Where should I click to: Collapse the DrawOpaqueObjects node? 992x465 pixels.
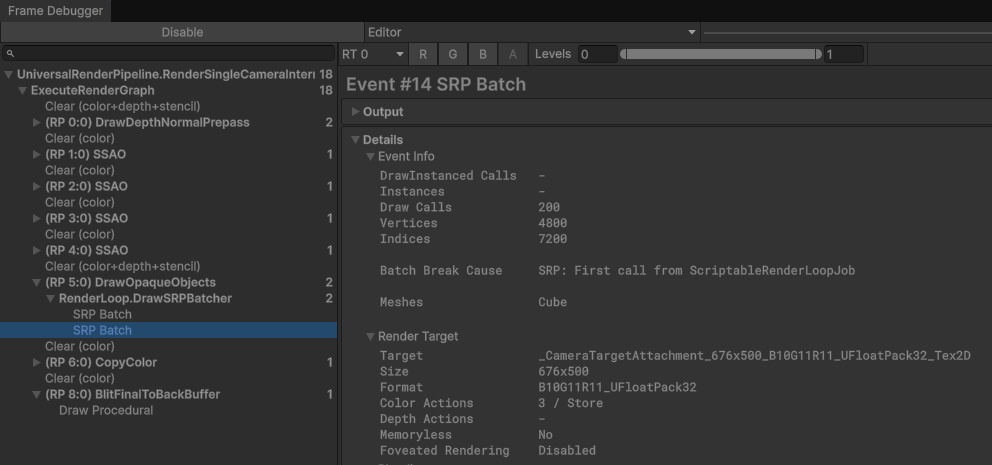tap(37, 282)
